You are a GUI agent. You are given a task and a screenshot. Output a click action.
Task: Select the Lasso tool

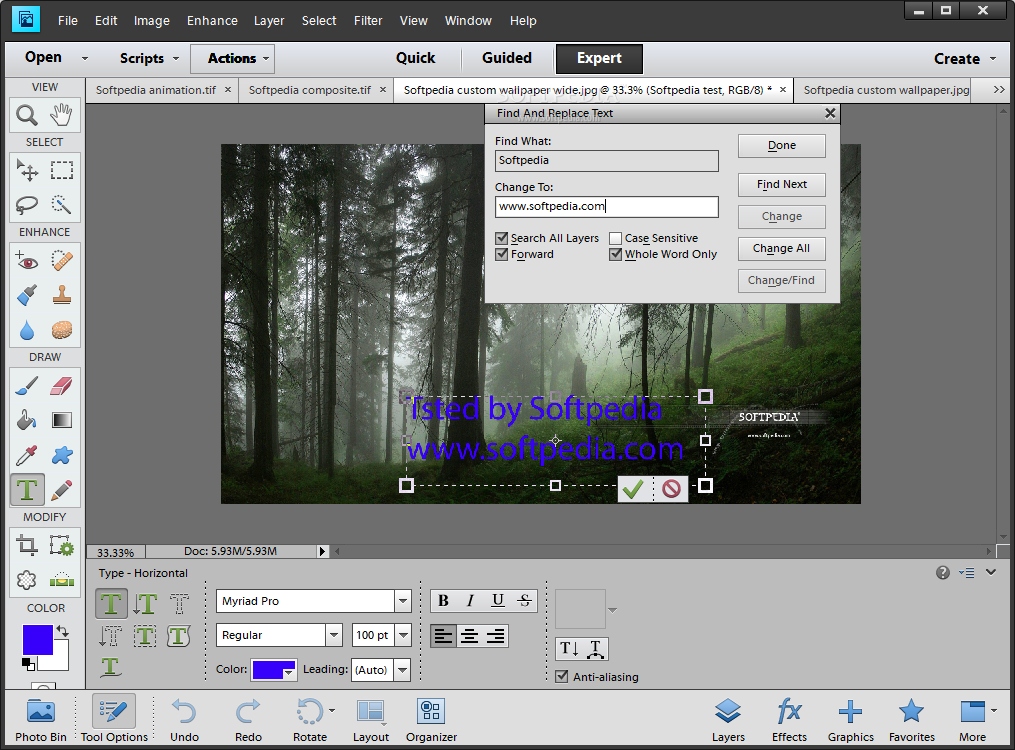pos(27,204)
